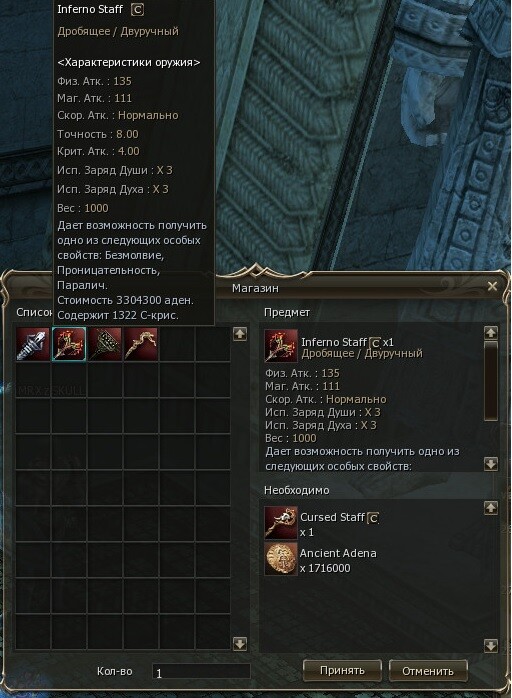Select the third weapon icon in shop list
Screen dimensions: 512x698
(105, 344)
